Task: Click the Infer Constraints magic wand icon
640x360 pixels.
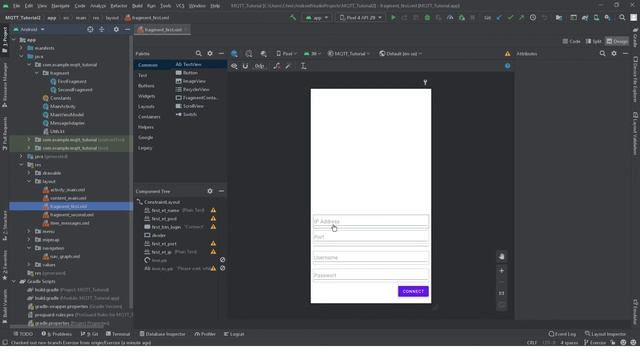Action: click(289, 66)
